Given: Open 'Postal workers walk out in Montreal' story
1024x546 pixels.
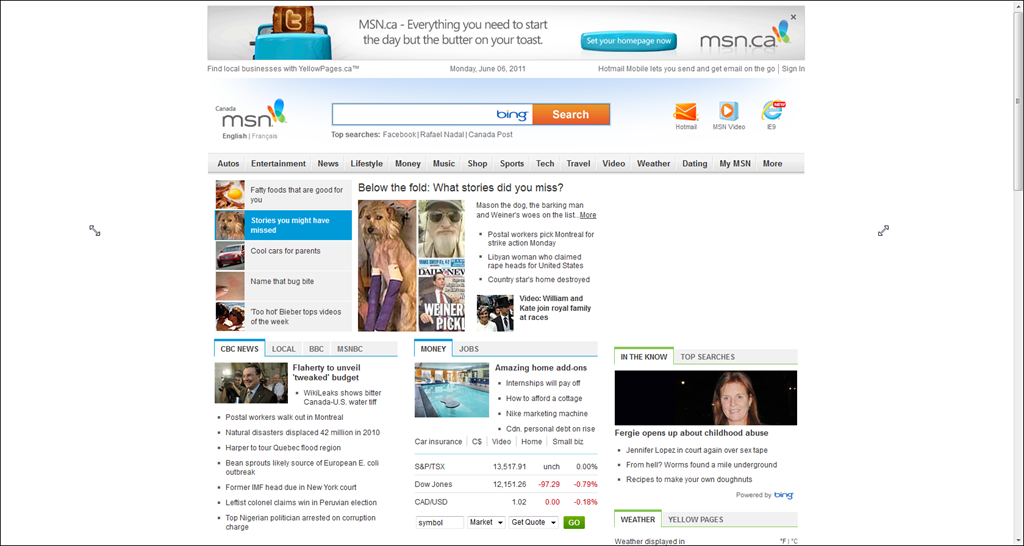Looking at the screenshot, I should coord(284,417).
